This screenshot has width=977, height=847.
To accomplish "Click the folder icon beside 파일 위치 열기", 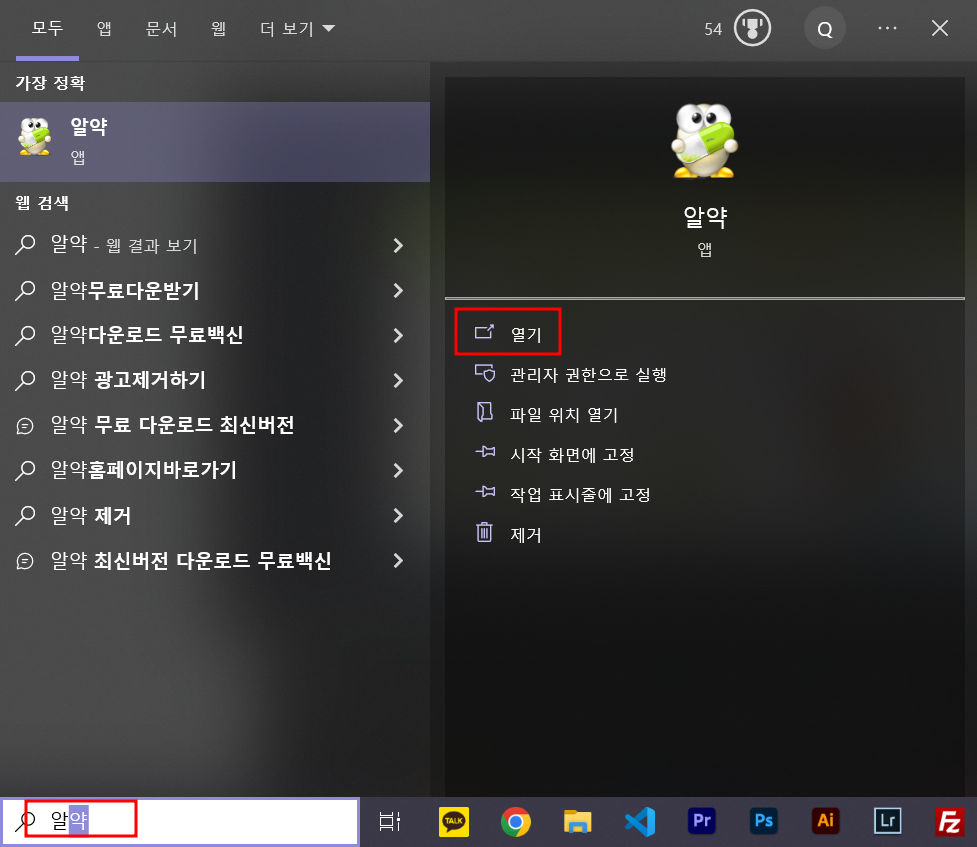I will click(485, 412).
